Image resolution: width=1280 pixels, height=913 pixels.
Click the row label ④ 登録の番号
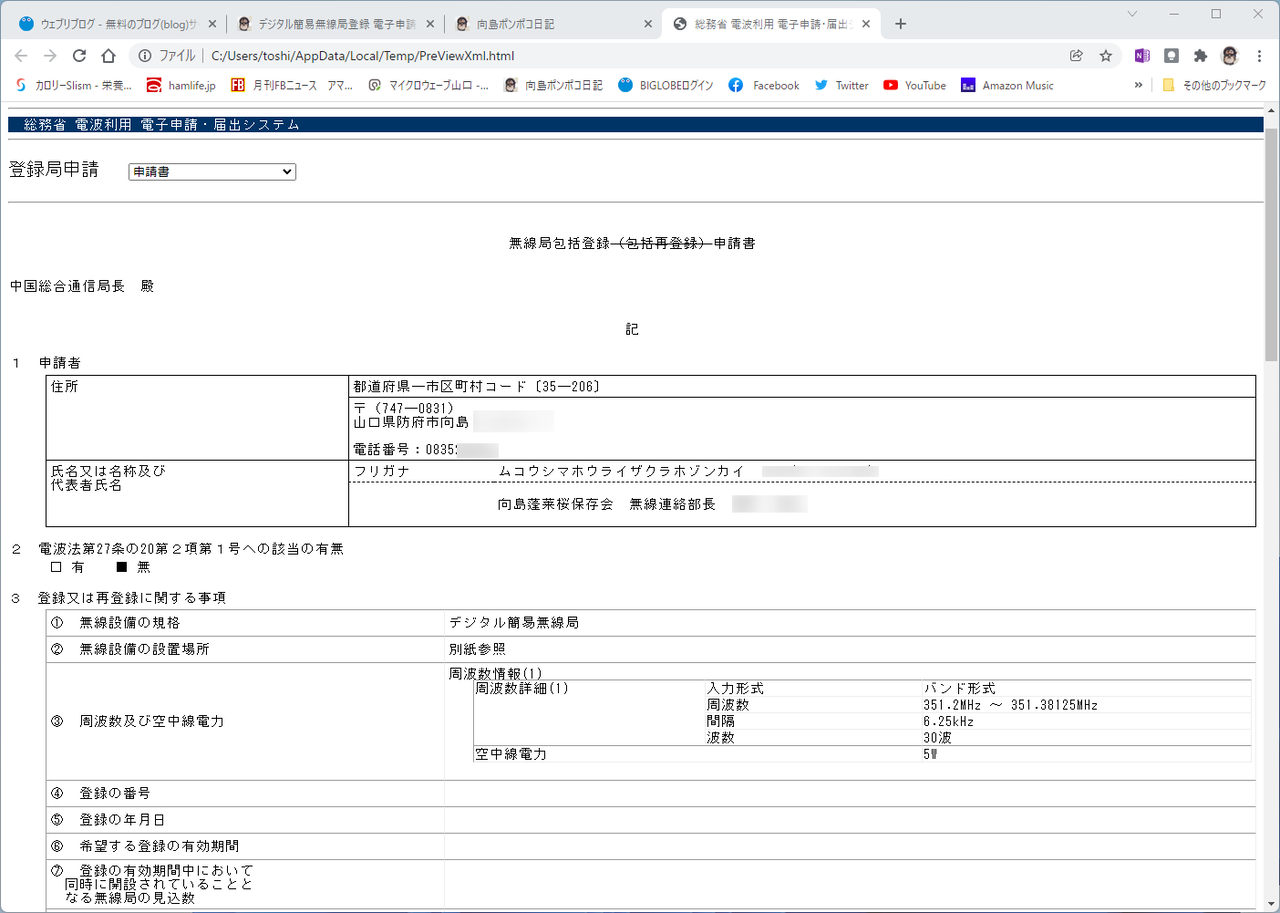click(x=100, y=793)
